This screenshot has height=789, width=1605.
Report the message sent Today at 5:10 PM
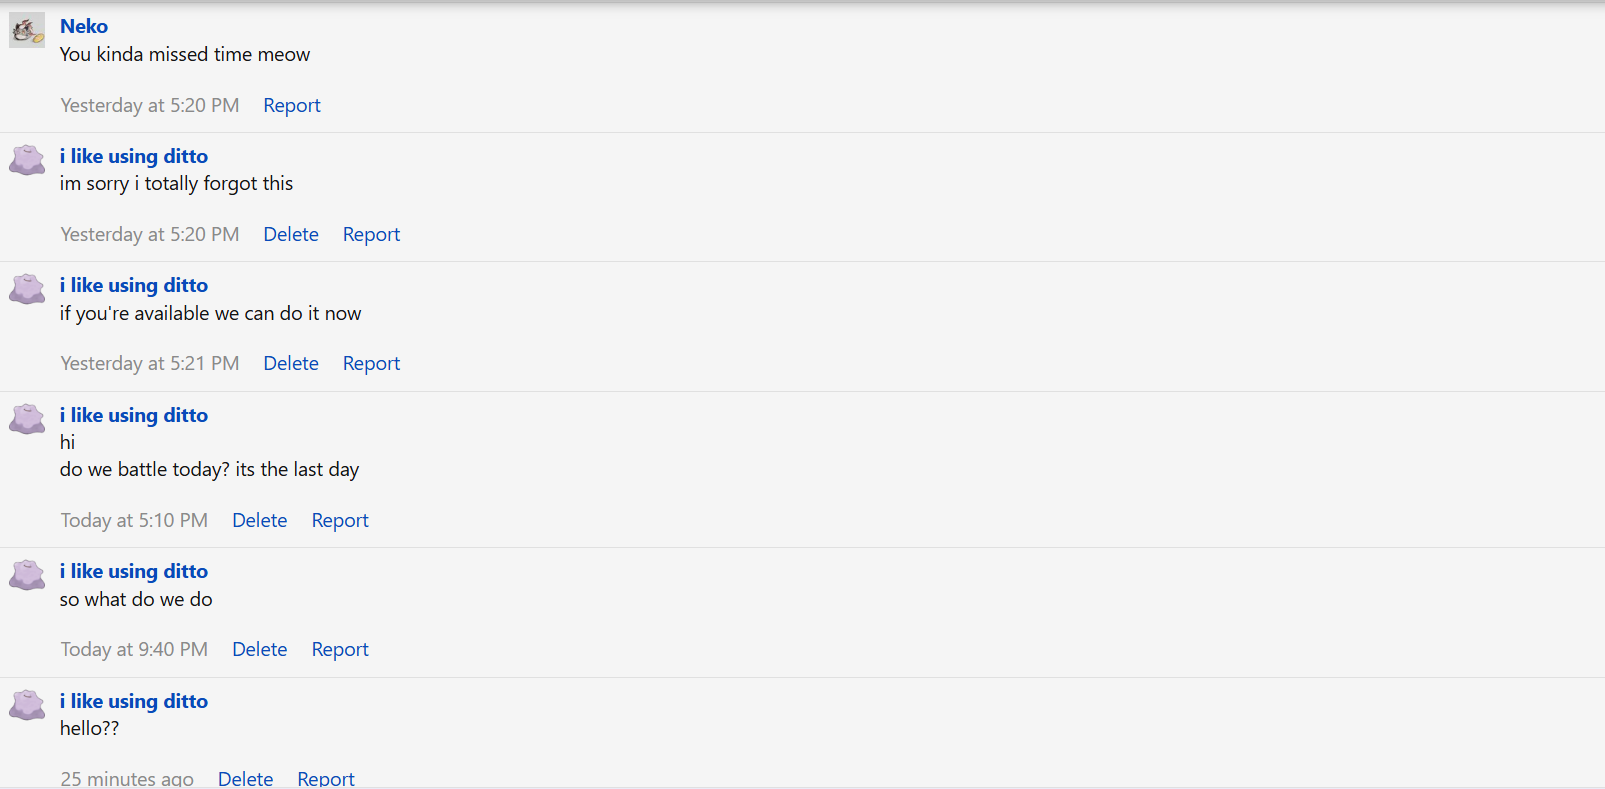click(x=340, y=520)
